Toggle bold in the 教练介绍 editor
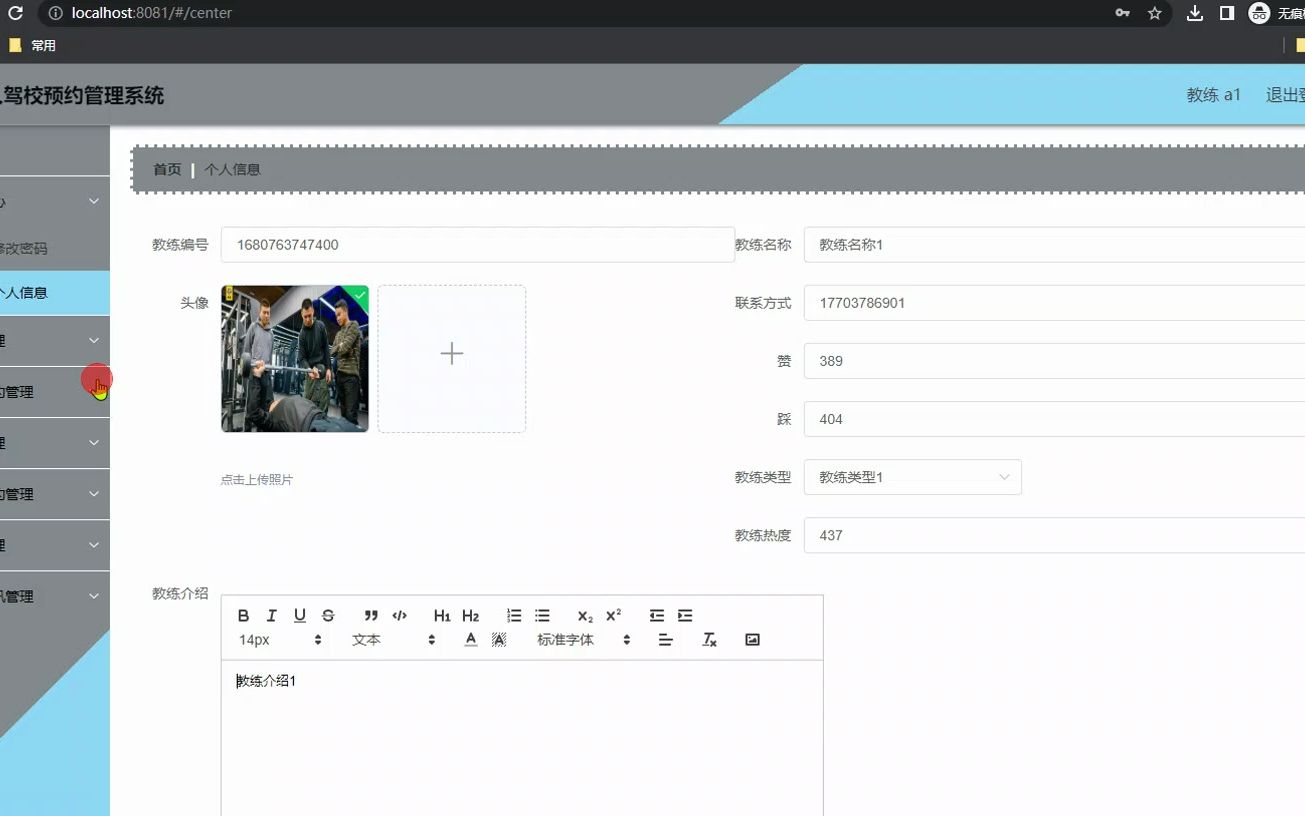 coord(243,615)
